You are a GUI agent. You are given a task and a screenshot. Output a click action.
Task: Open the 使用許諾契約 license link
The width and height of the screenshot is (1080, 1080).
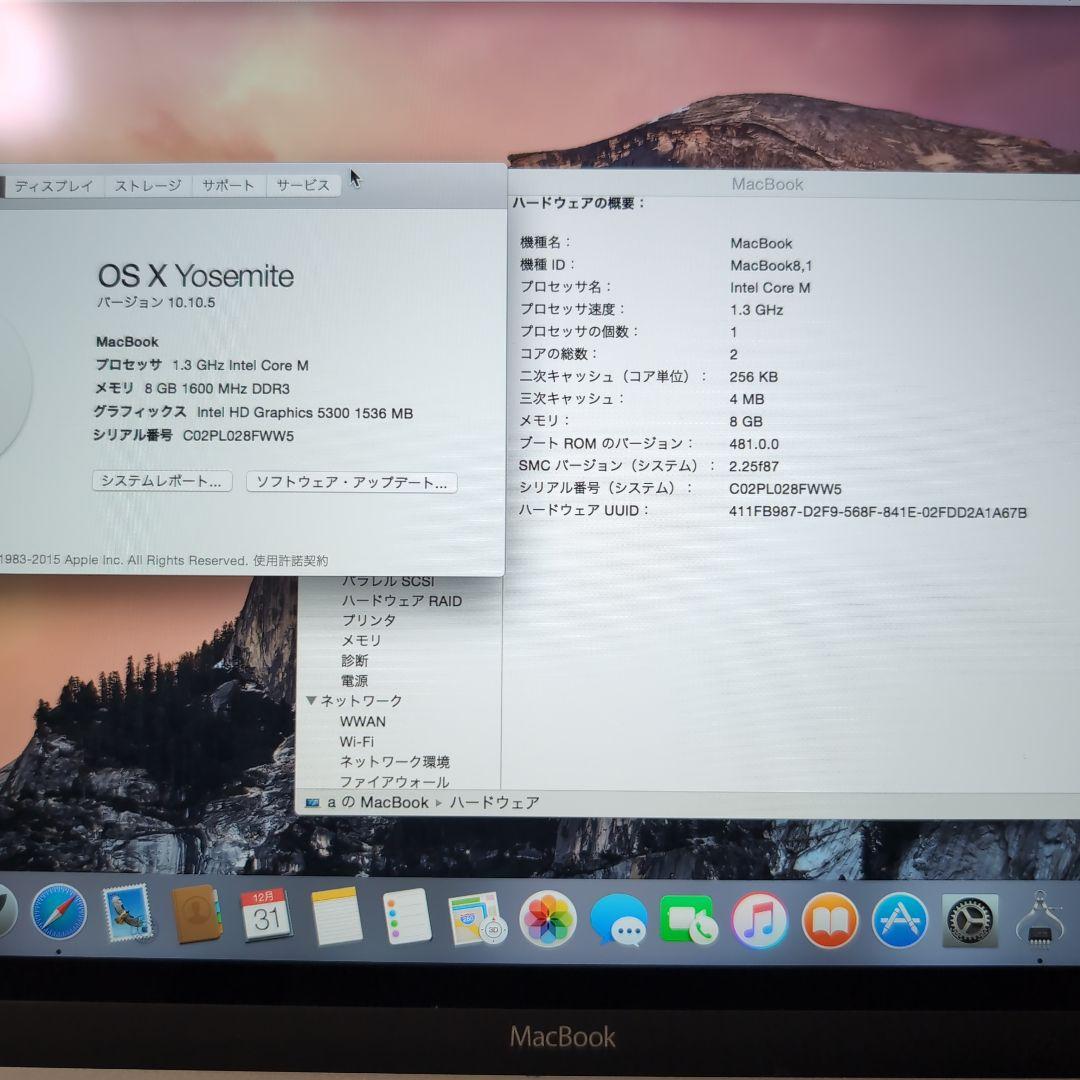291,561
